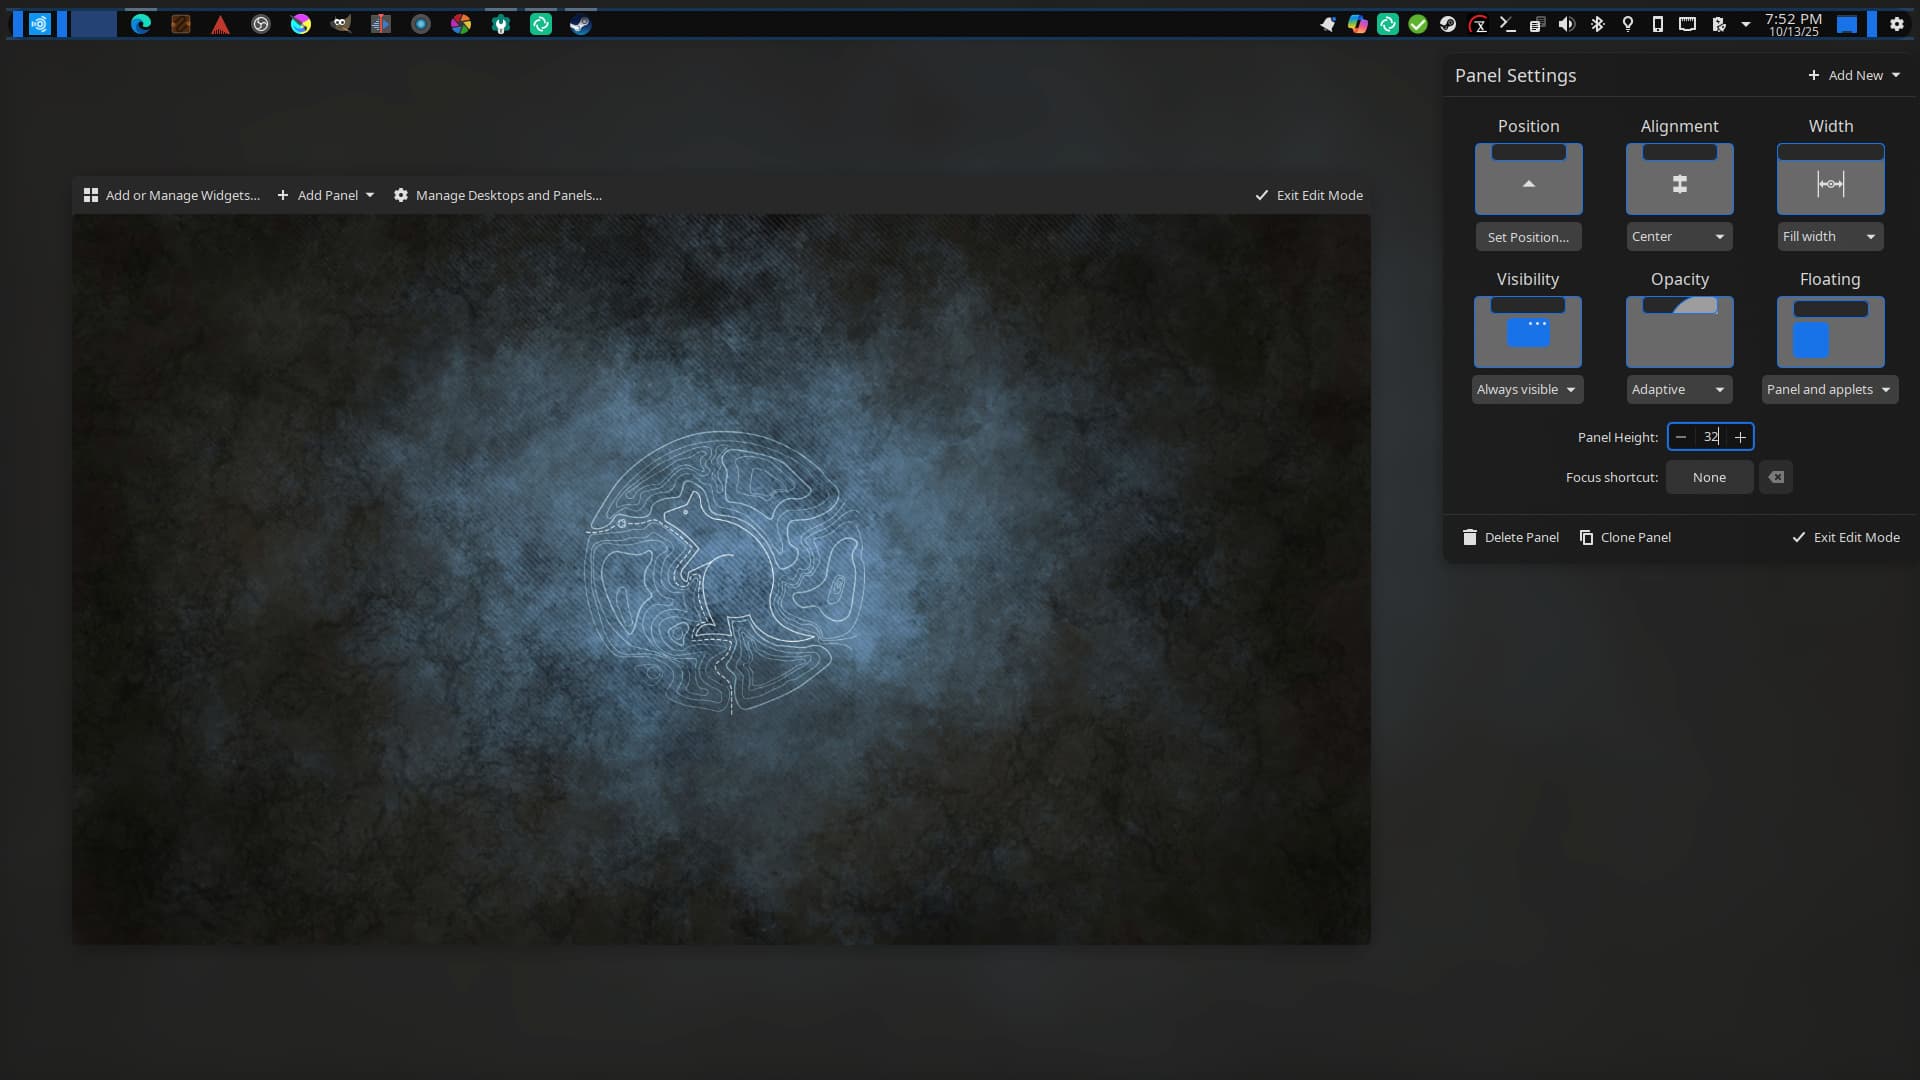1920x1080 pixels.
Task: Open the OBS Studio launcher icon
Action: [261, 24]
